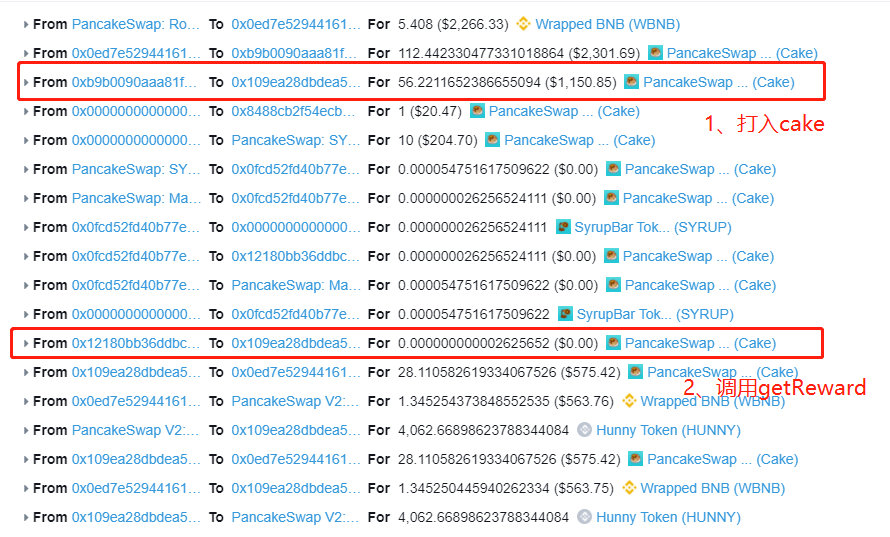
Task: Expand the row from 0x12180bb36ddbc…
Action: click(26, 343)
